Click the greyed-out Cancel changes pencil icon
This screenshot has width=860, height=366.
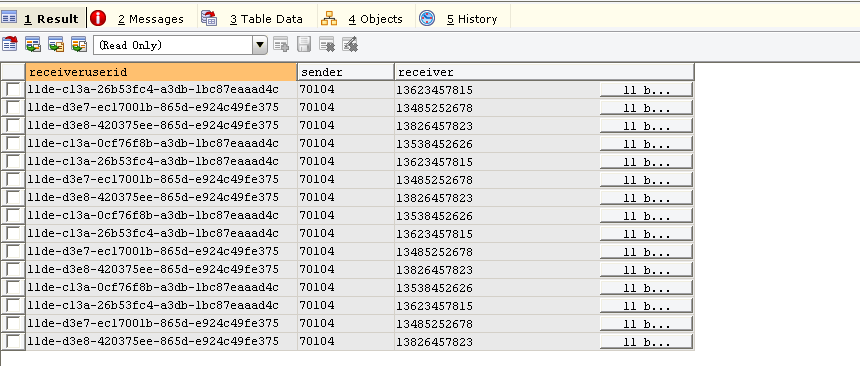point(350,44)
